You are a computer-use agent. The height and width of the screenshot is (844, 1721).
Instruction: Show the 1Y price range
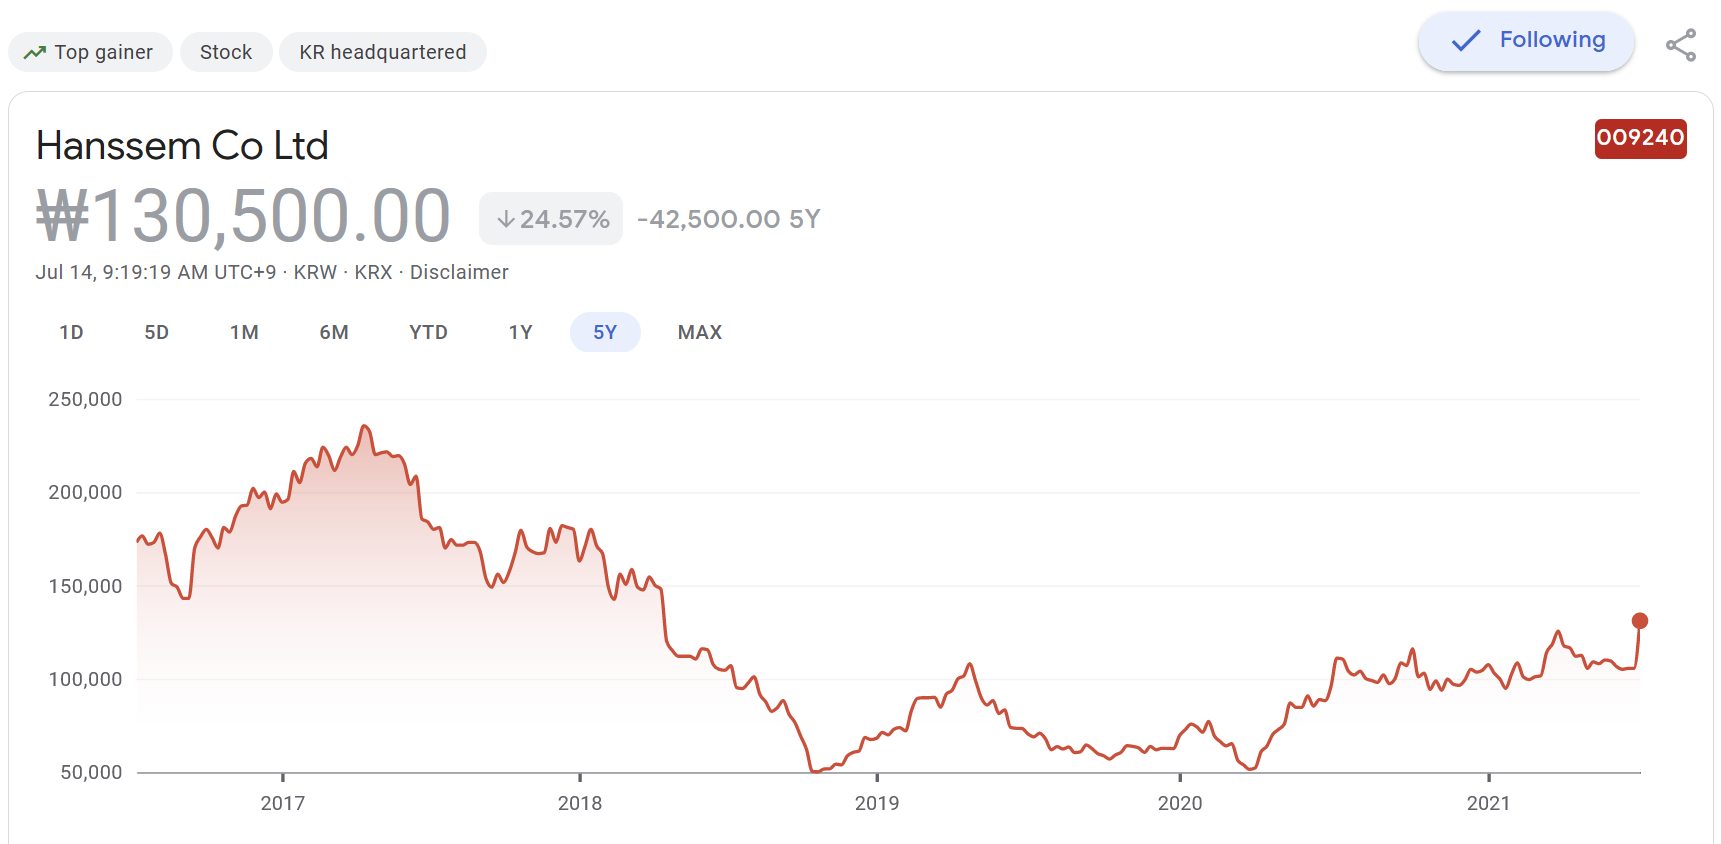pos(520,332)
